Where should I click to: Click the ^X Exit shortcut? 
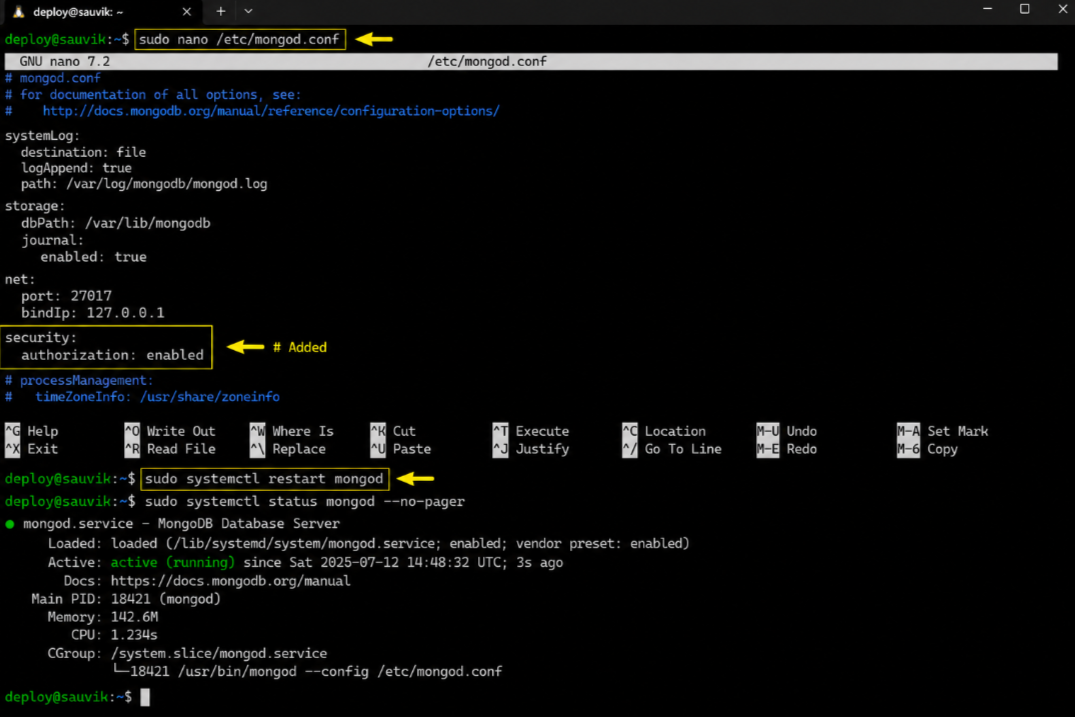pos(32,449)
